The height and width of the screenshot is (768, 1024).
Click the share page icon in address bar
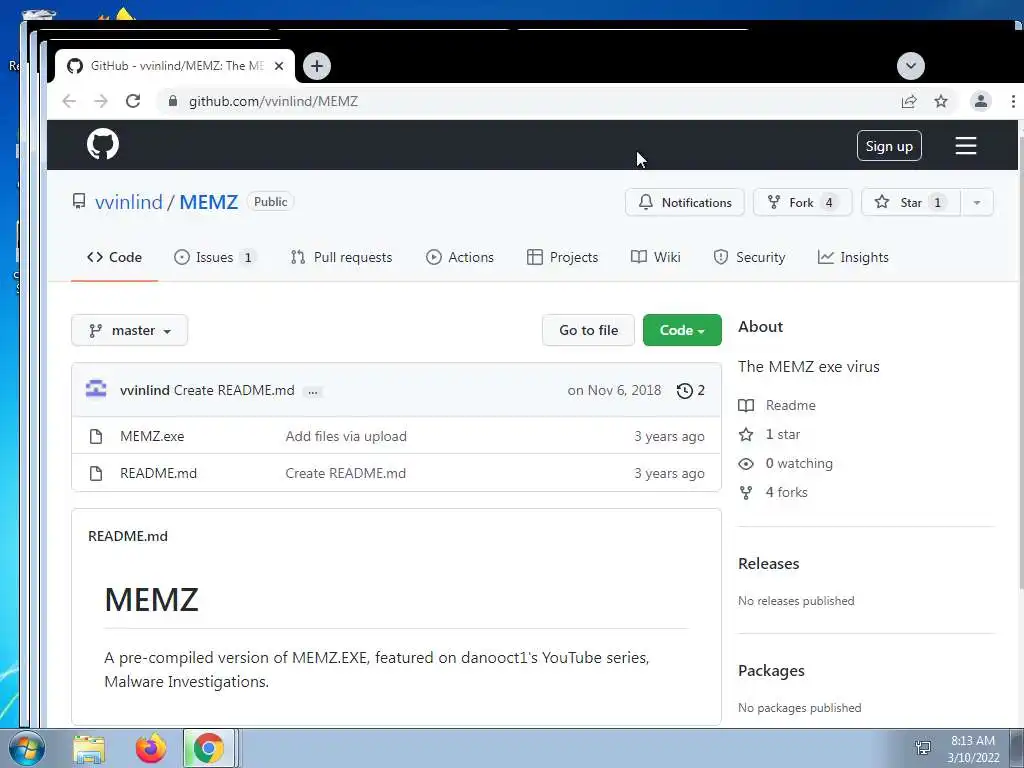click(908, 101)
